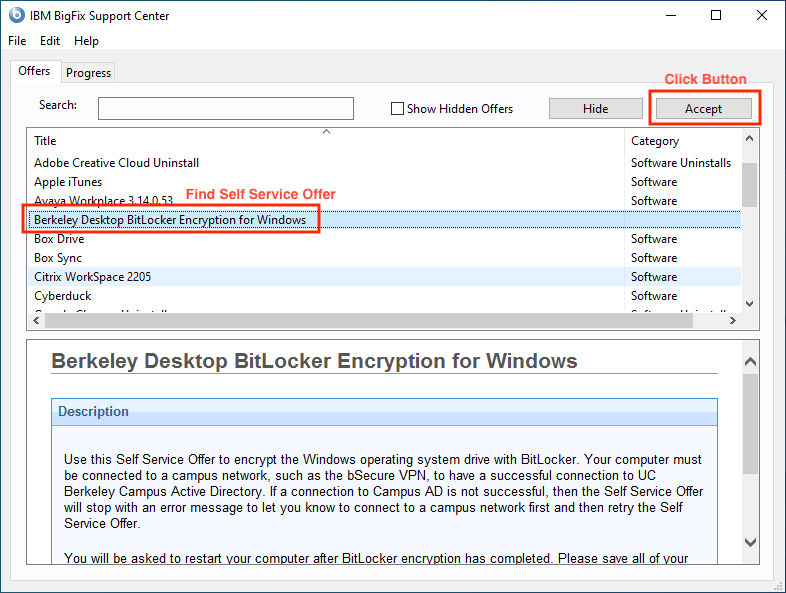Viewport: 786px width, 593px height.
Task: Open the File menu
Action: (x=17, y=41)
